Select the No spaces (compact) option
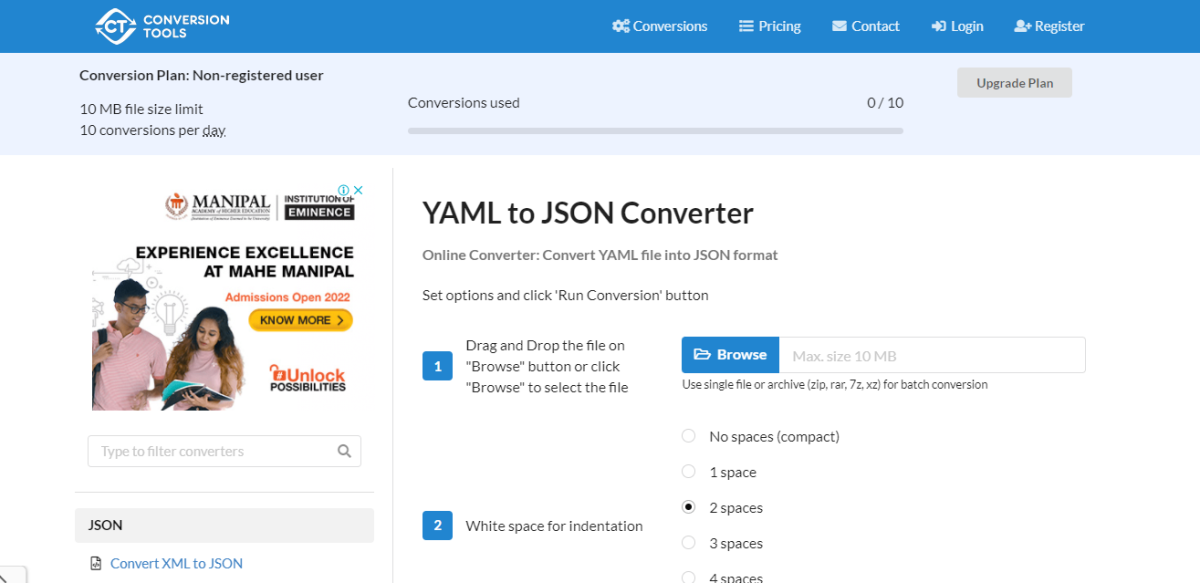The image size is (1200, 583). coord(688,436)
